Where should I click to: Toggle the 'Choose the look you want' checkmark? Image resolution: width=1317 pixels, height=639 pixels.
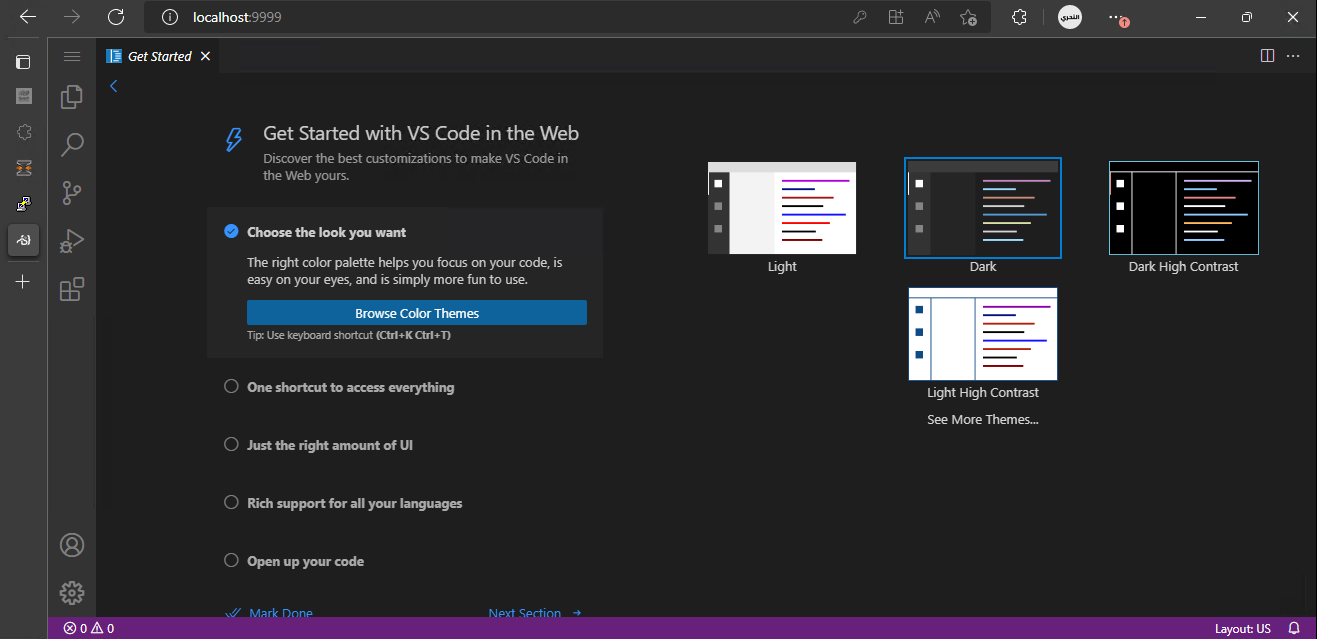231,232
